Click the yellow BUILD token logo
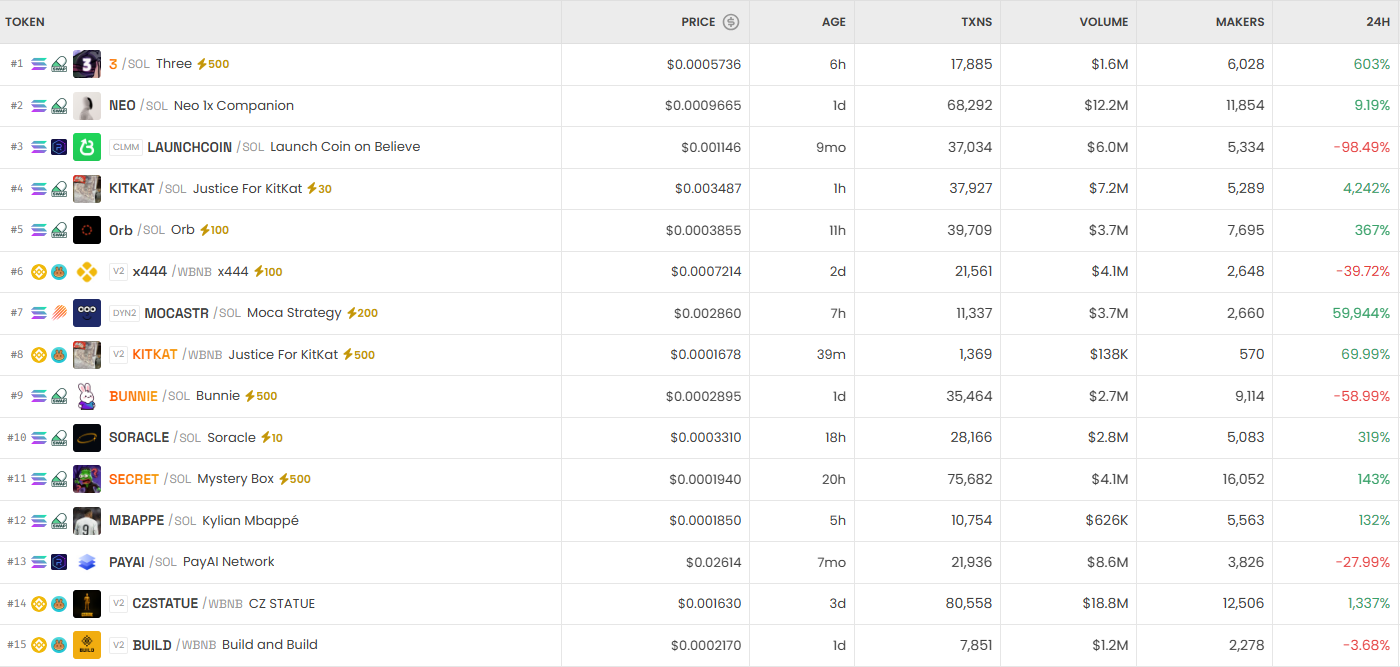This screenshot has height=667, width=1400. point(87,645)
